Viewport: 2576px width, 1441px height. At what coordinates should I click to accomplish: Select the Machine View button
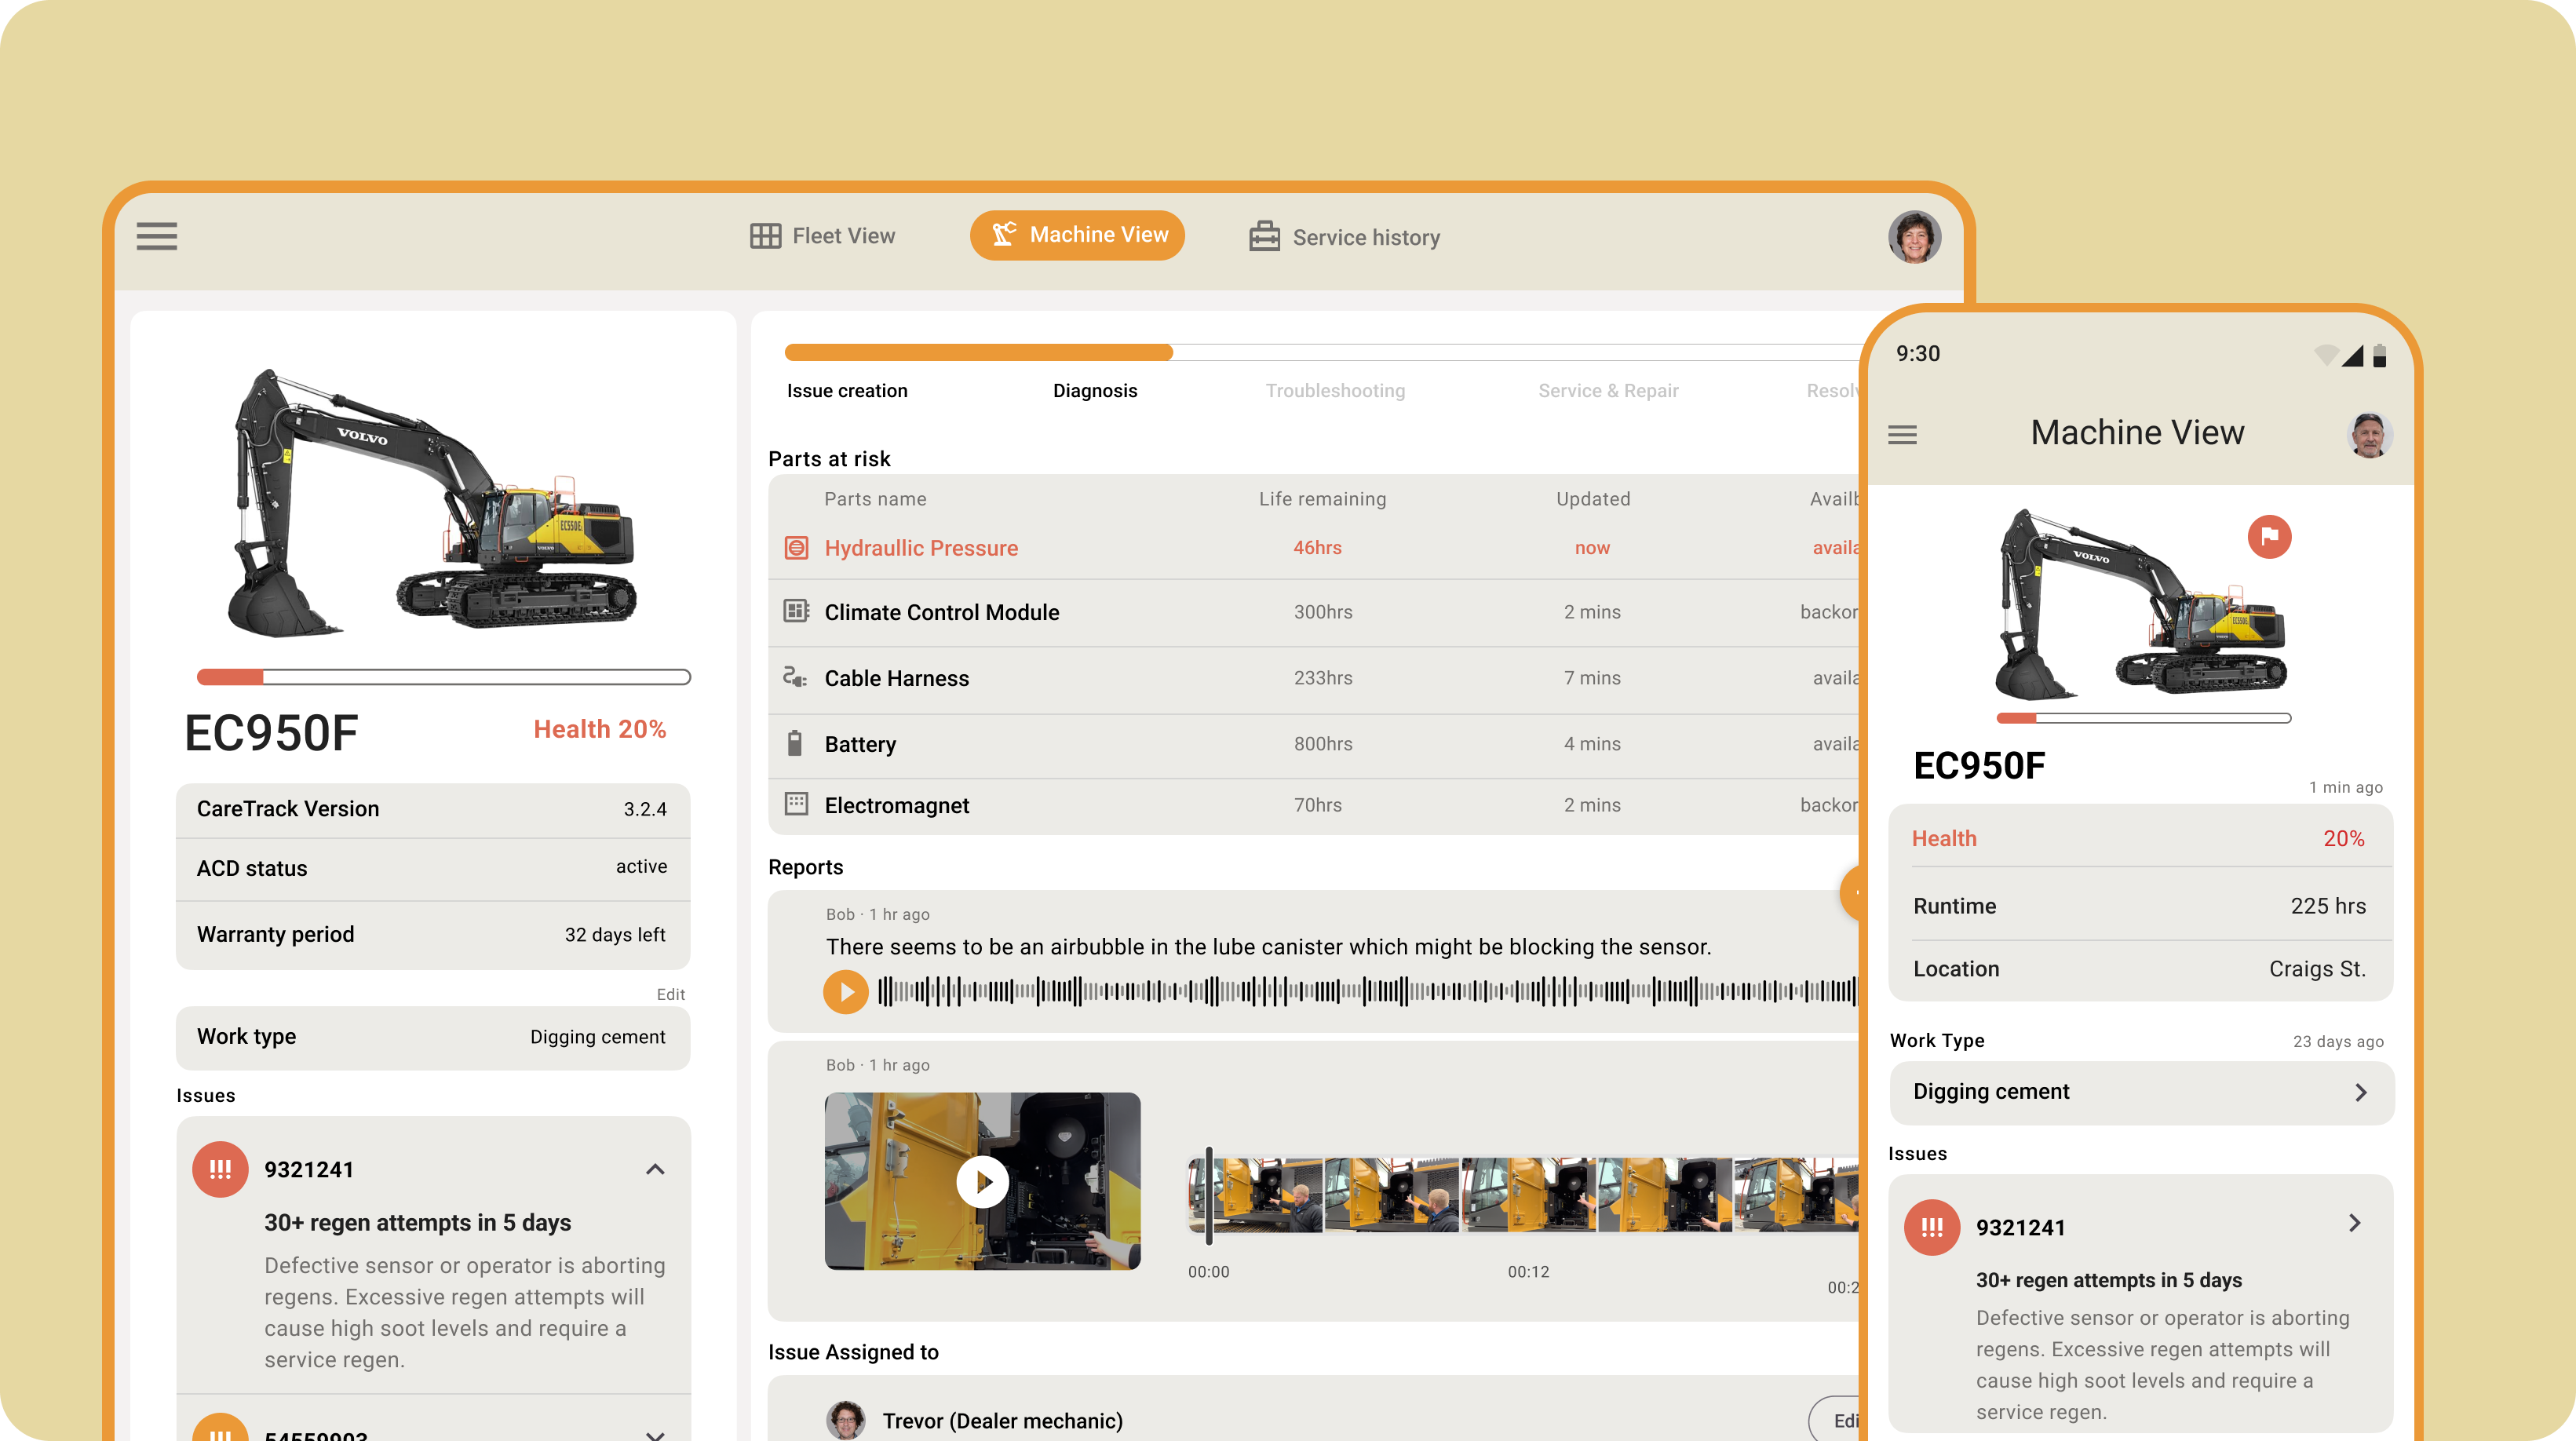tap(1077, 235)
